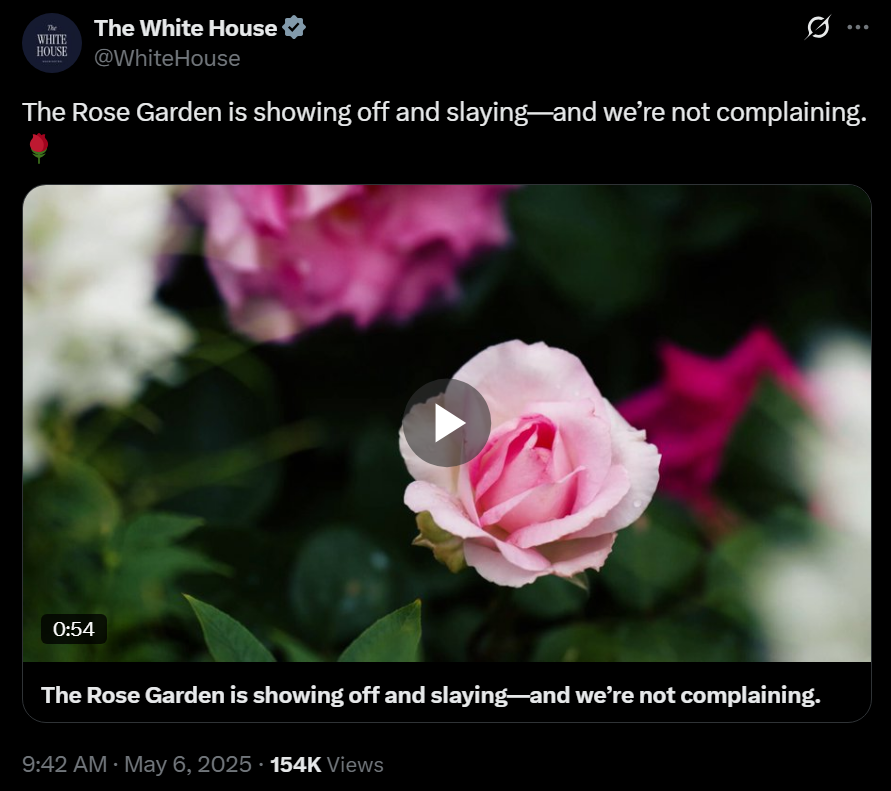The height and width of the screenshot is (791, 891).
Task: Click the red rose emoji in the post
Action: [x=39, y=148]
